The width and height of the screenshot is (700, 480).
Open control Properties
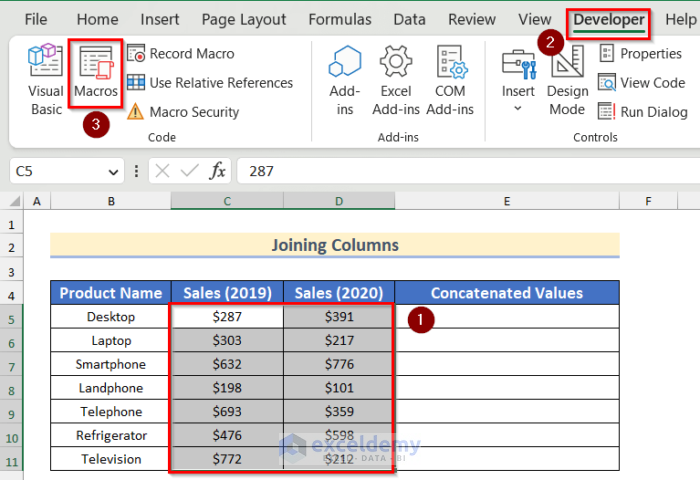640,54
